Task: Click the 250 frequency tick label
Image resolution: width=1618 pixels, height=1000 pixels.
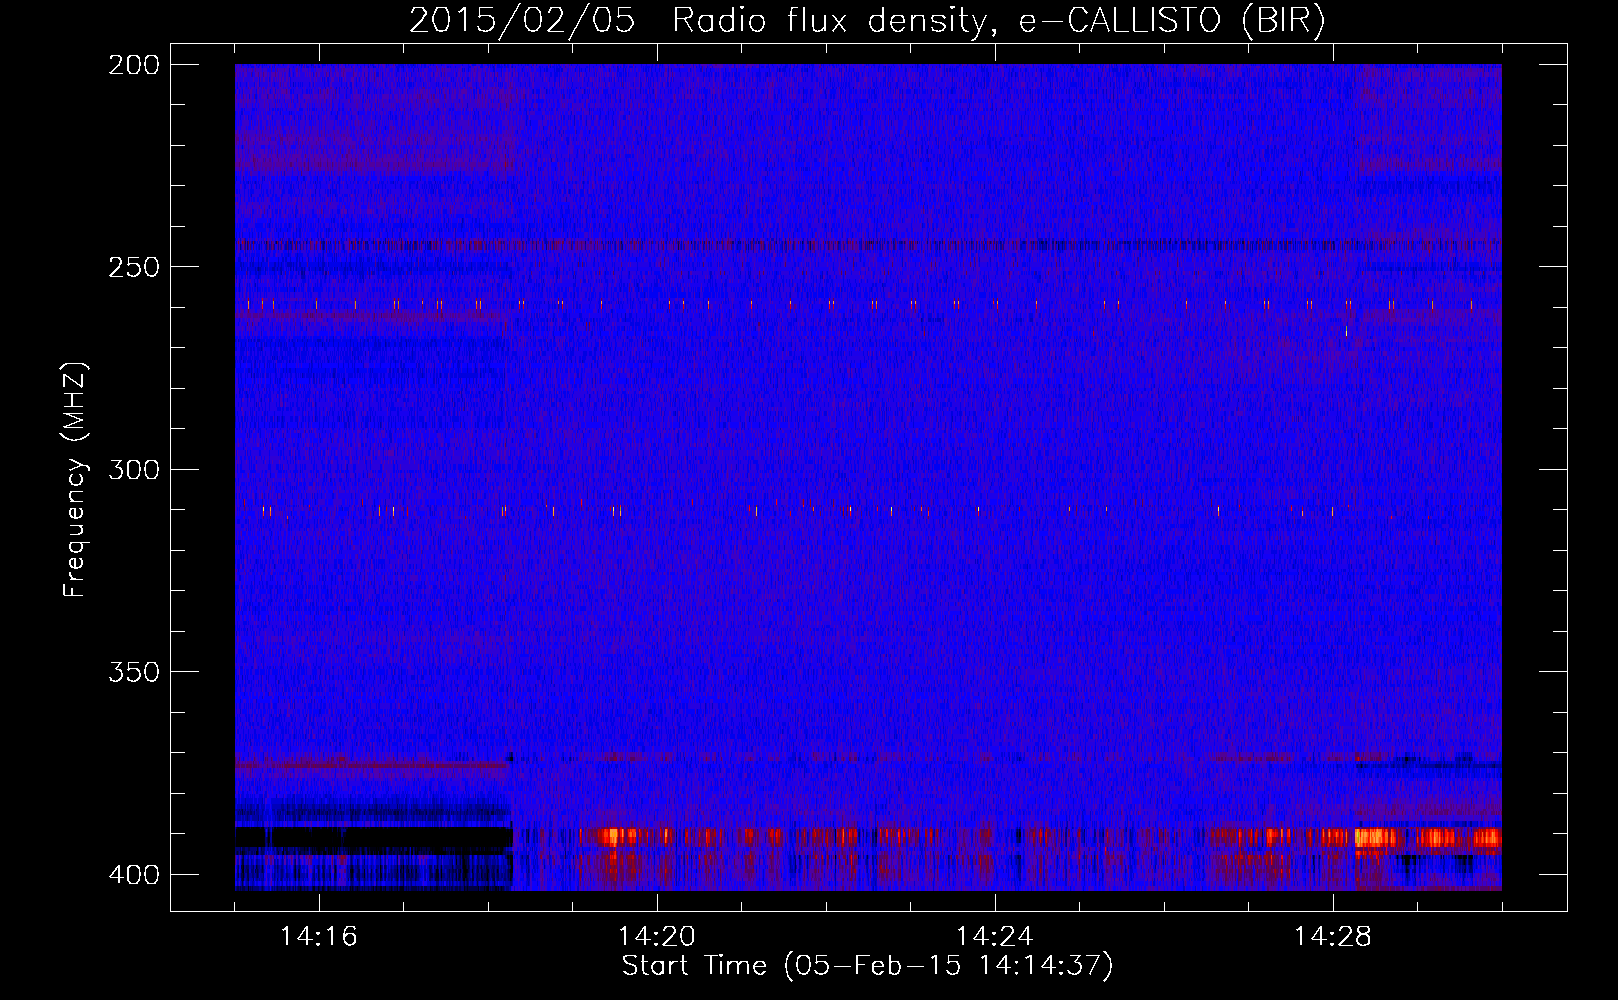Action: pyautogui.click(x=134, y=267)
